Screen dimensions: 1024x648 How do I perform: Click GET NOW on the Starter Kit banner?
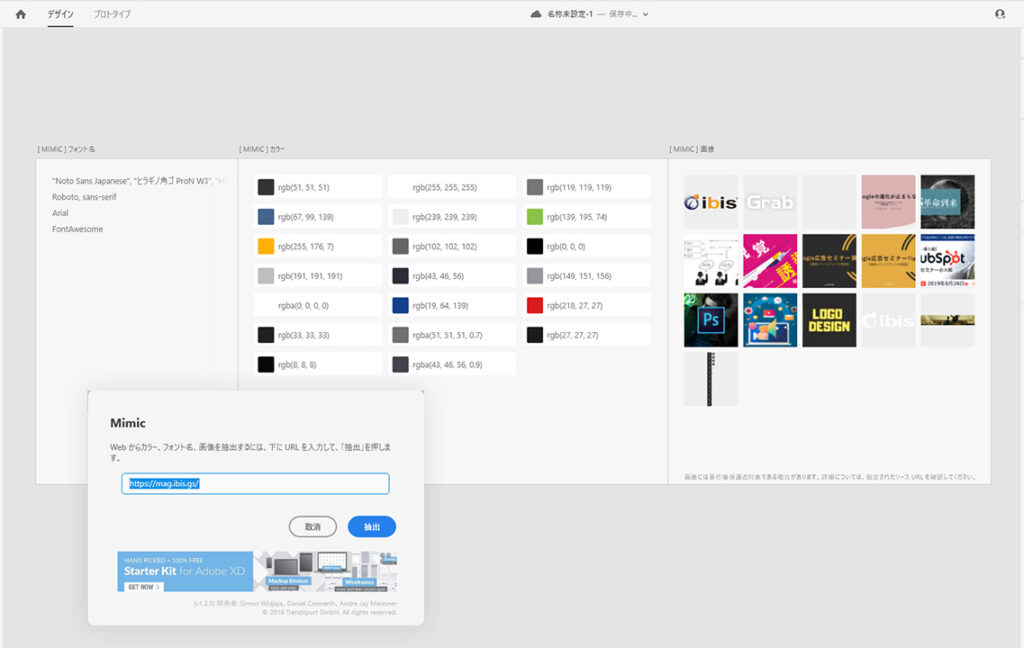(144, 587)
